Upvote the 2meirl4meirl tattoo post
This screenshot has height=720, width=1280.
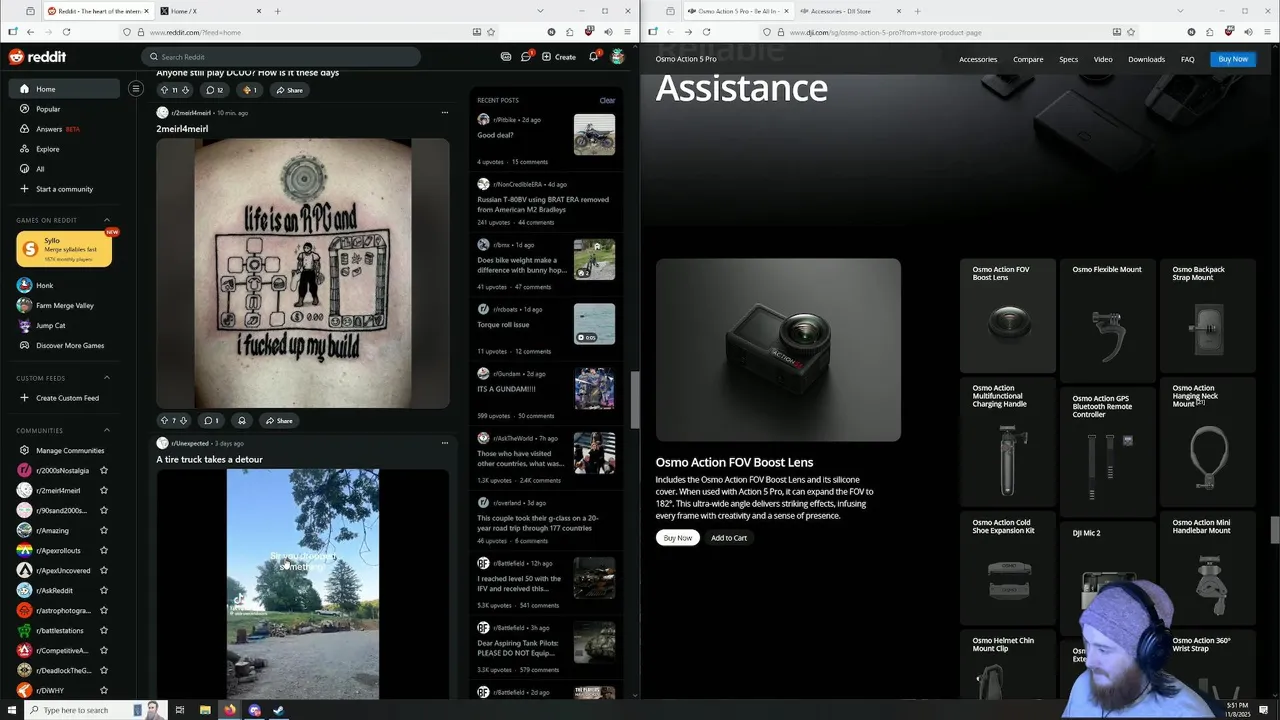tap(164, 421)
